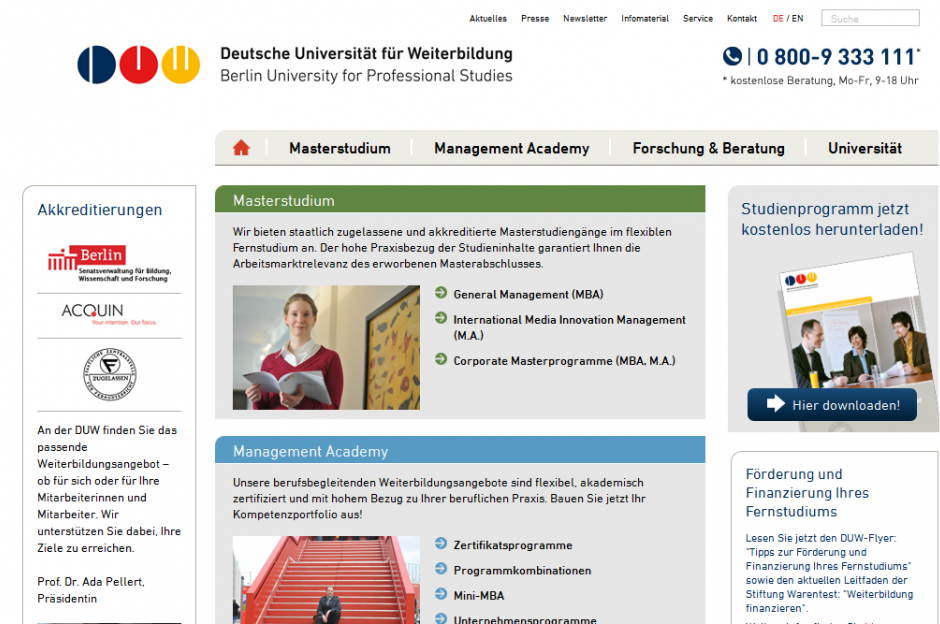The width and height of the screenshot is (940, 624).
Task: Follow the Corporate Masterprogramme link
Action: click(x=564, y=361)
